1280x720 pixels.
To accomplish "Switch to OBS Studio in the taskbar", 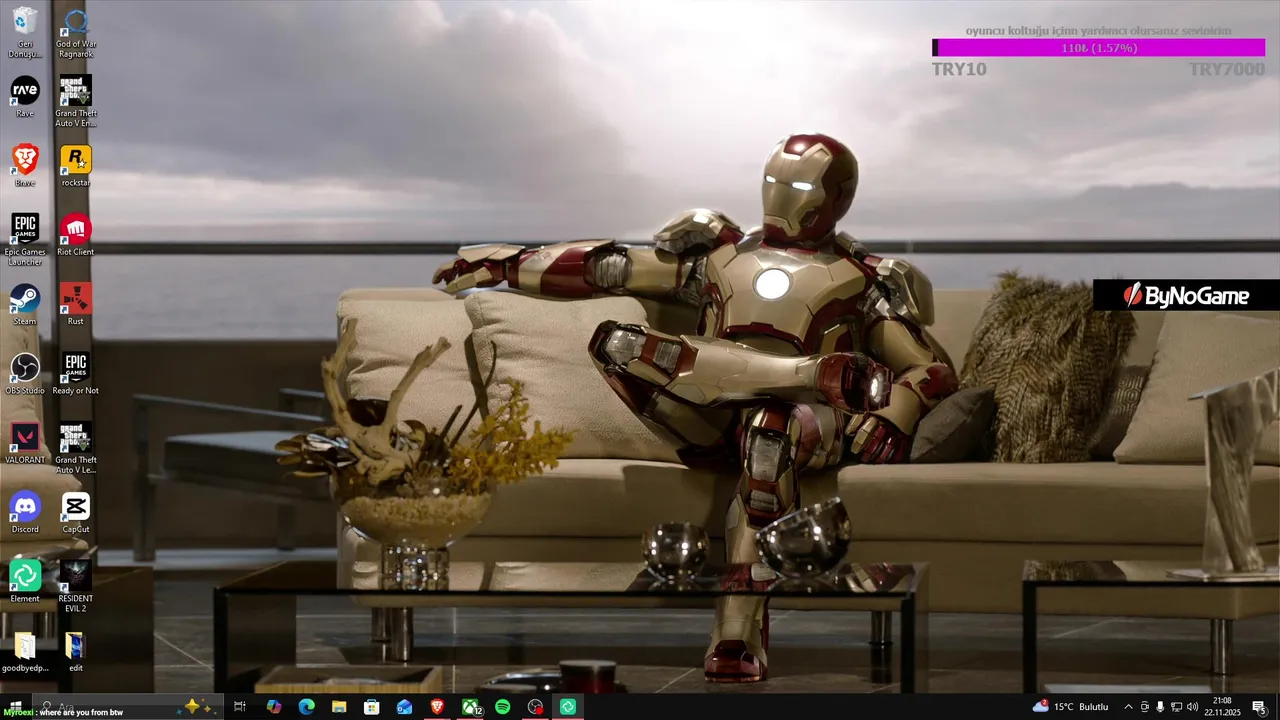I will click(536, 707).
